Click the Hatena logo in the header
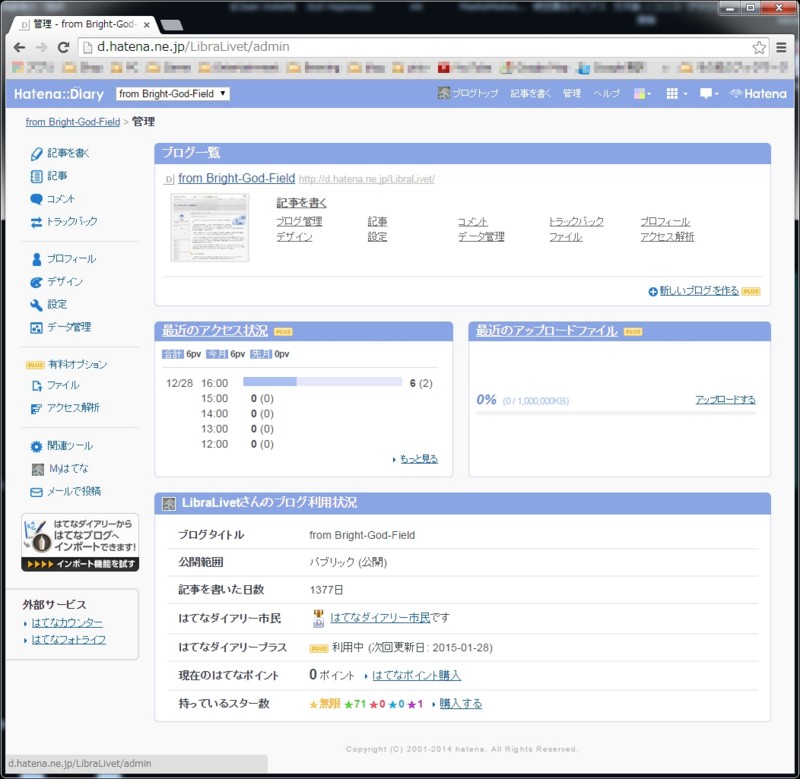 click(x=758, y=94)
